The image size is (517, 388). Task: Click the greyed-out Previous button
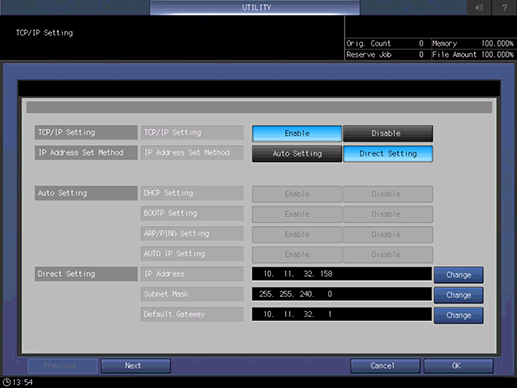[62, 366]
